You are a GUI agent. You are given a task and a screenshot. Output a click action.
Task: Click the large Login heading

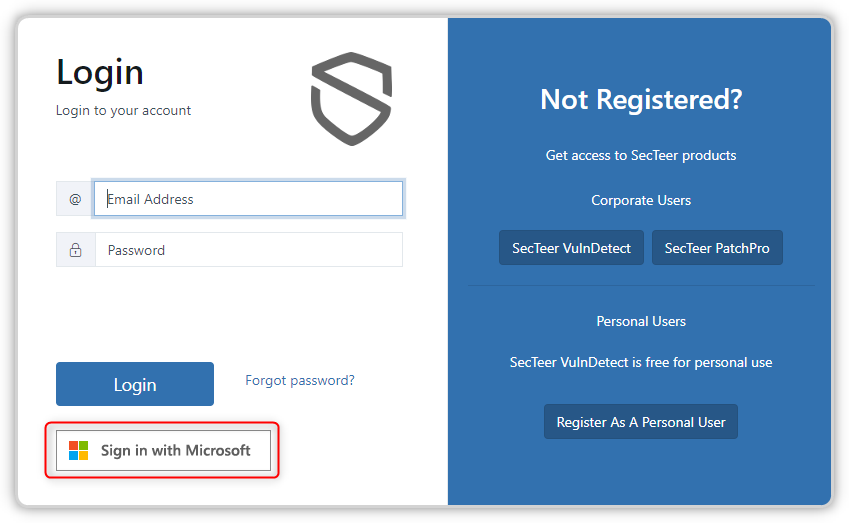[x=100, y=73]
